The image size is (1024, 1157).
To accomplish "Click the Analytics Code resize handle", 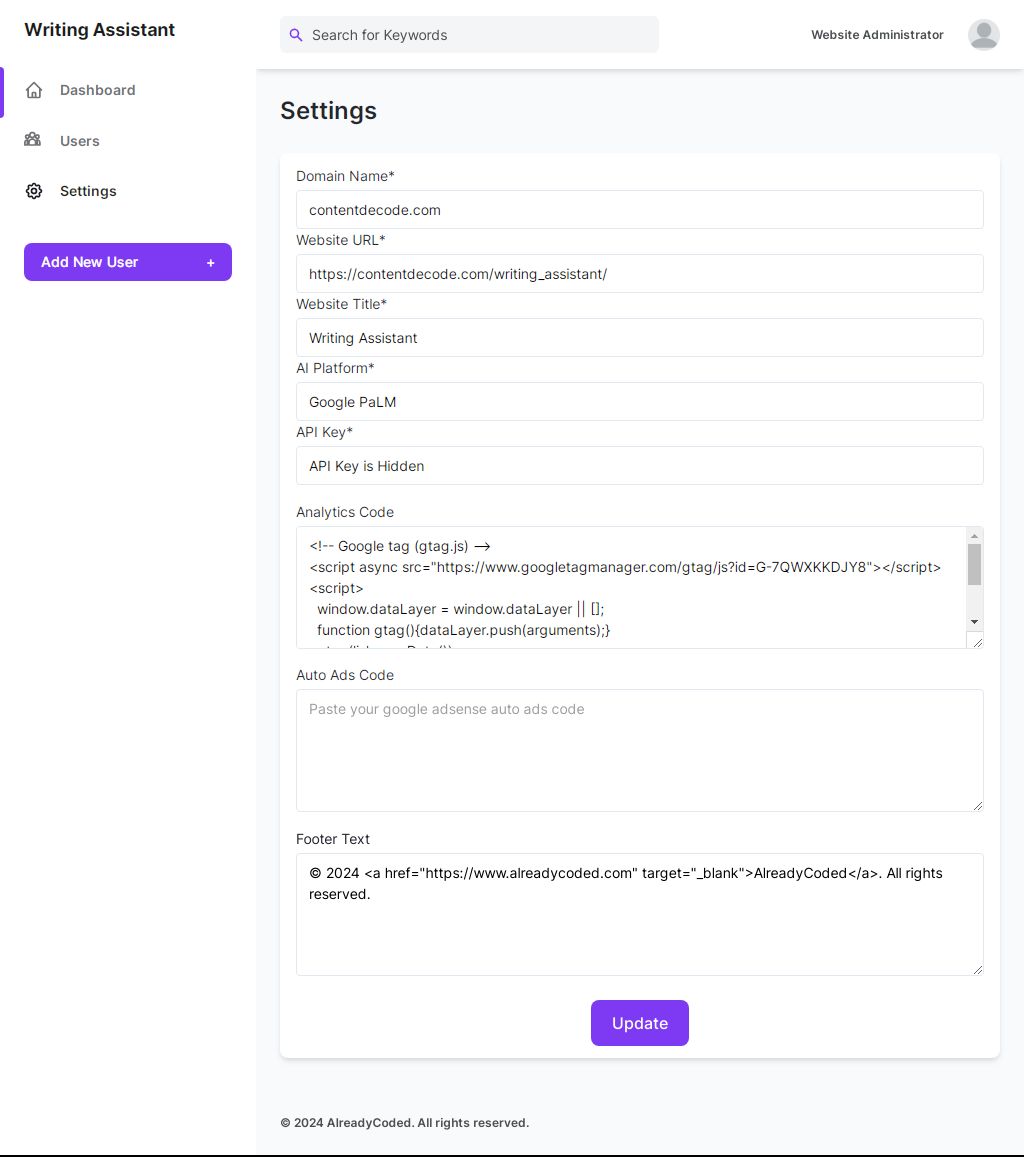I will (x=978, y=643).
